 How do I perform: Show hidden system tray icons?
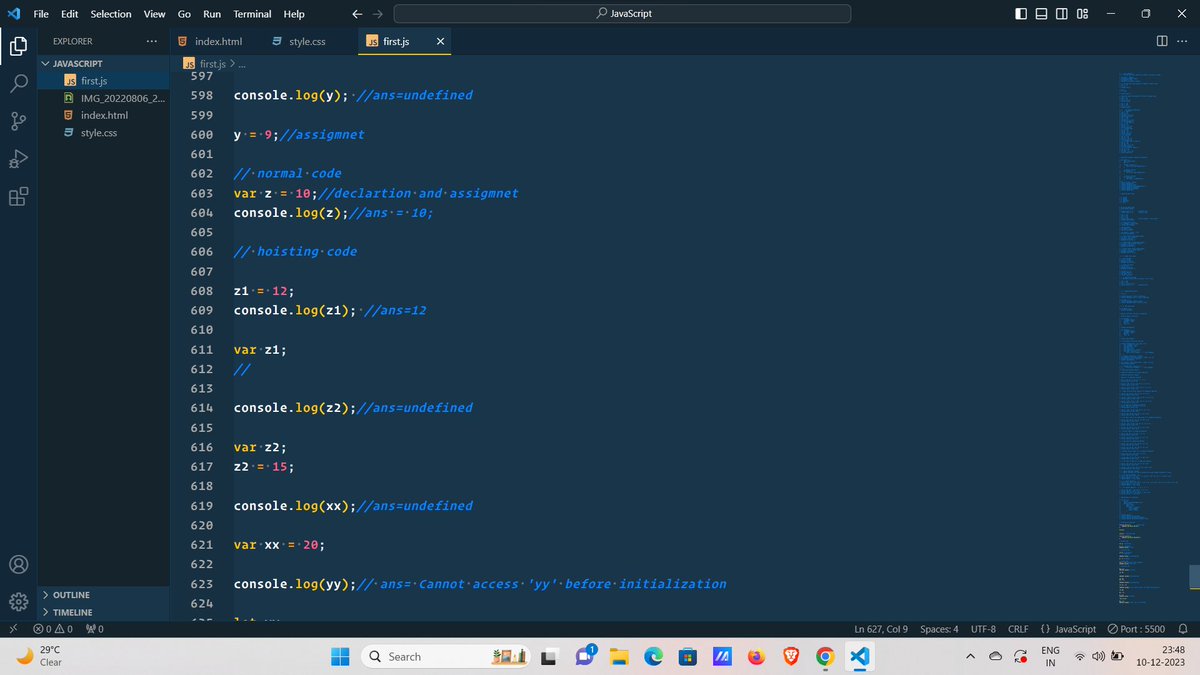(x=970, y=656)
